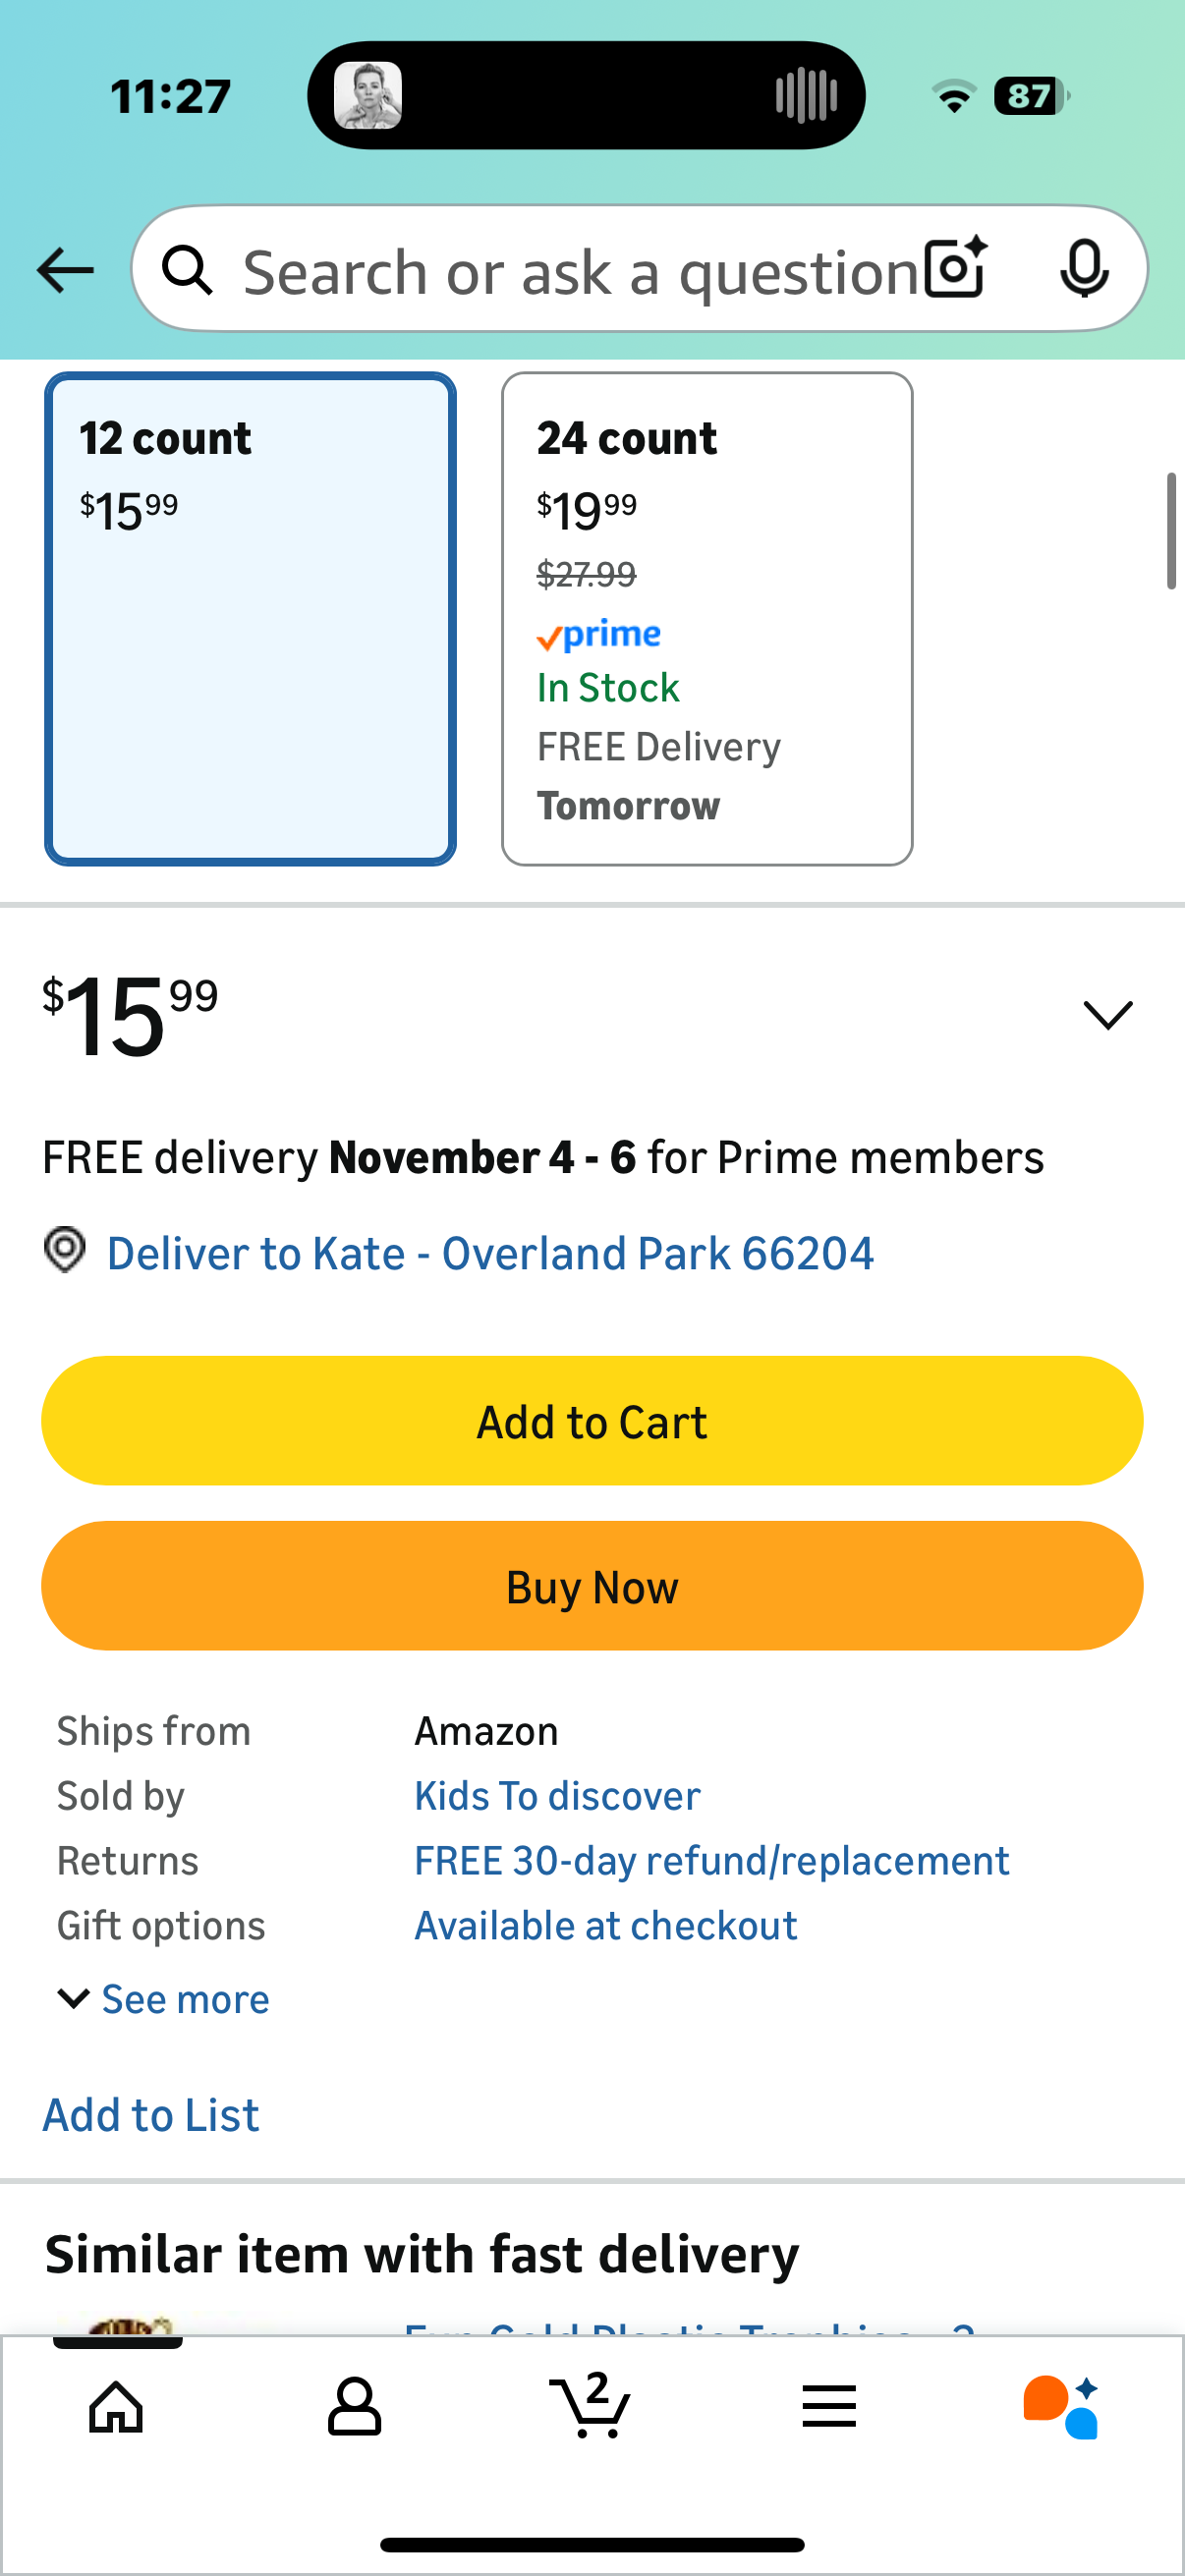1185x2576 pixels.
Task: Tap the back arrow icon
Action: pyautogui.click(x=65, y=270)
